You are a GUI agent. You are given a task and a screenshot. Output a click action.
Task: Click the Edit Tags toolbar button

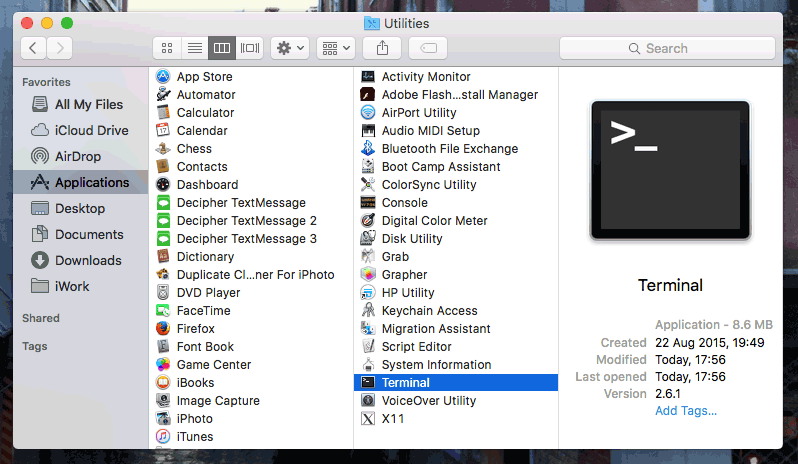point(428,48)
